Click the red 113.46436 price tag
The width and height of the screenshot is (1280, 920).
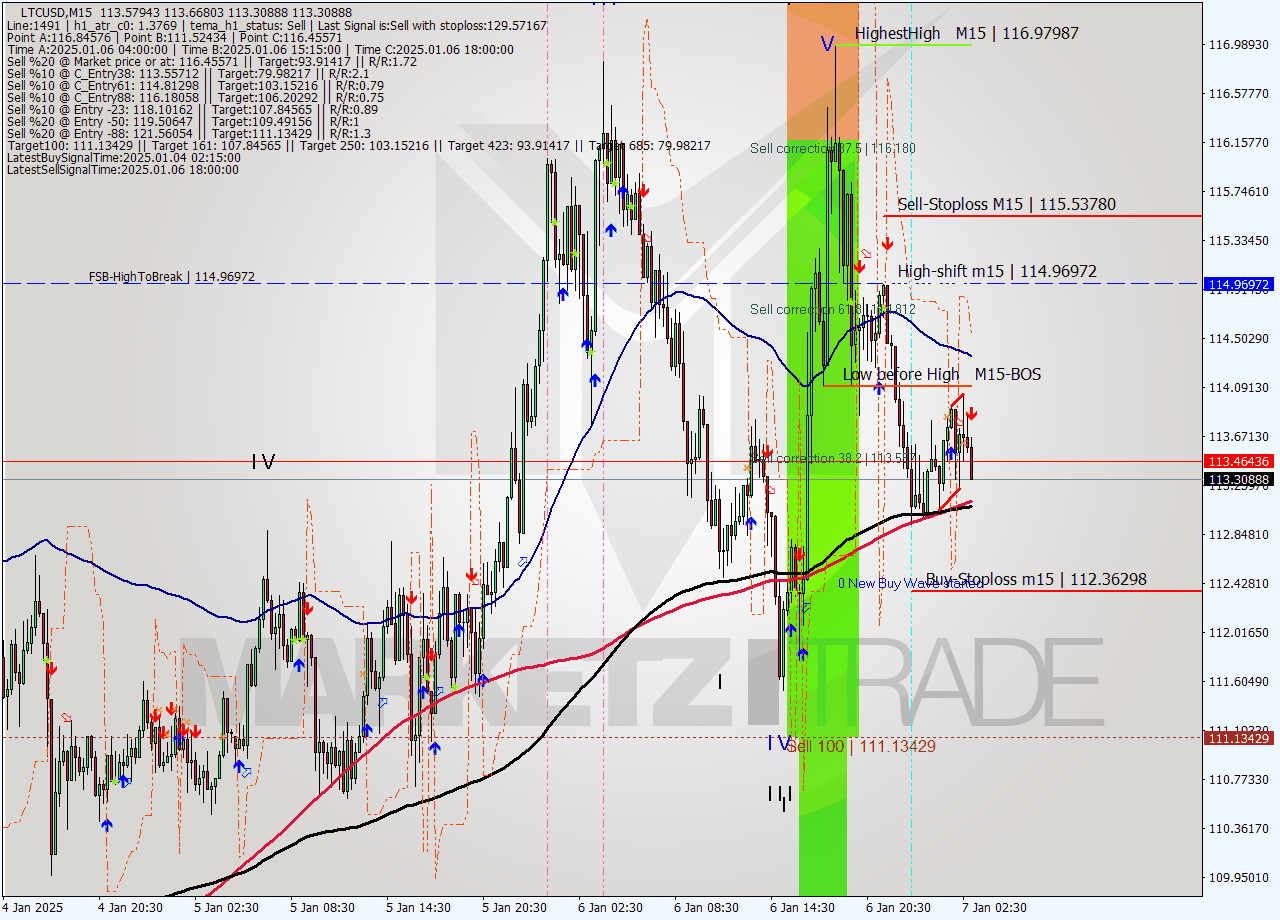(1240, 461)
